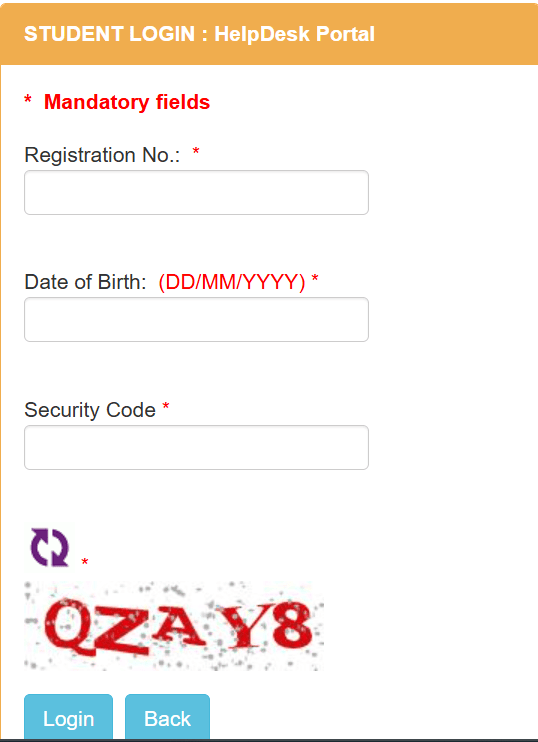The height and width of the screenshot is (742, 538).
Task: Click the asterisk beside Registration No. label
Action: [195, 151]
